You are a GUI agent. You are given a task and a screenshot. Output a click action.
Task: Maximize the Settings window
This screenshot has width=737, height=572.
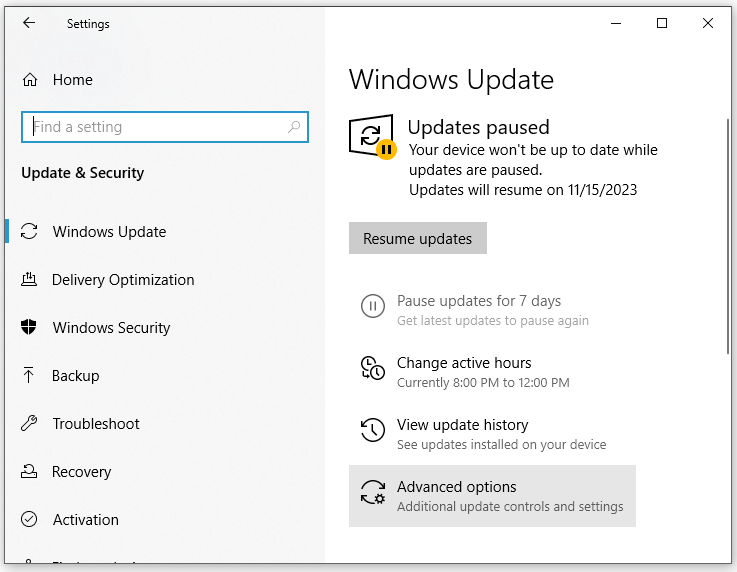662,23
